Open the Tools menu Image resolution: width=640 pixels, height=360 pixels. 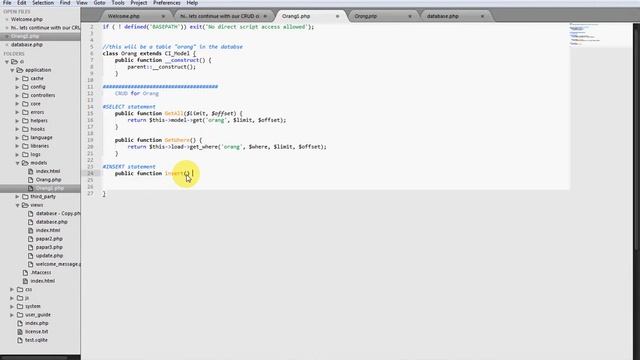tap(118, 3)
